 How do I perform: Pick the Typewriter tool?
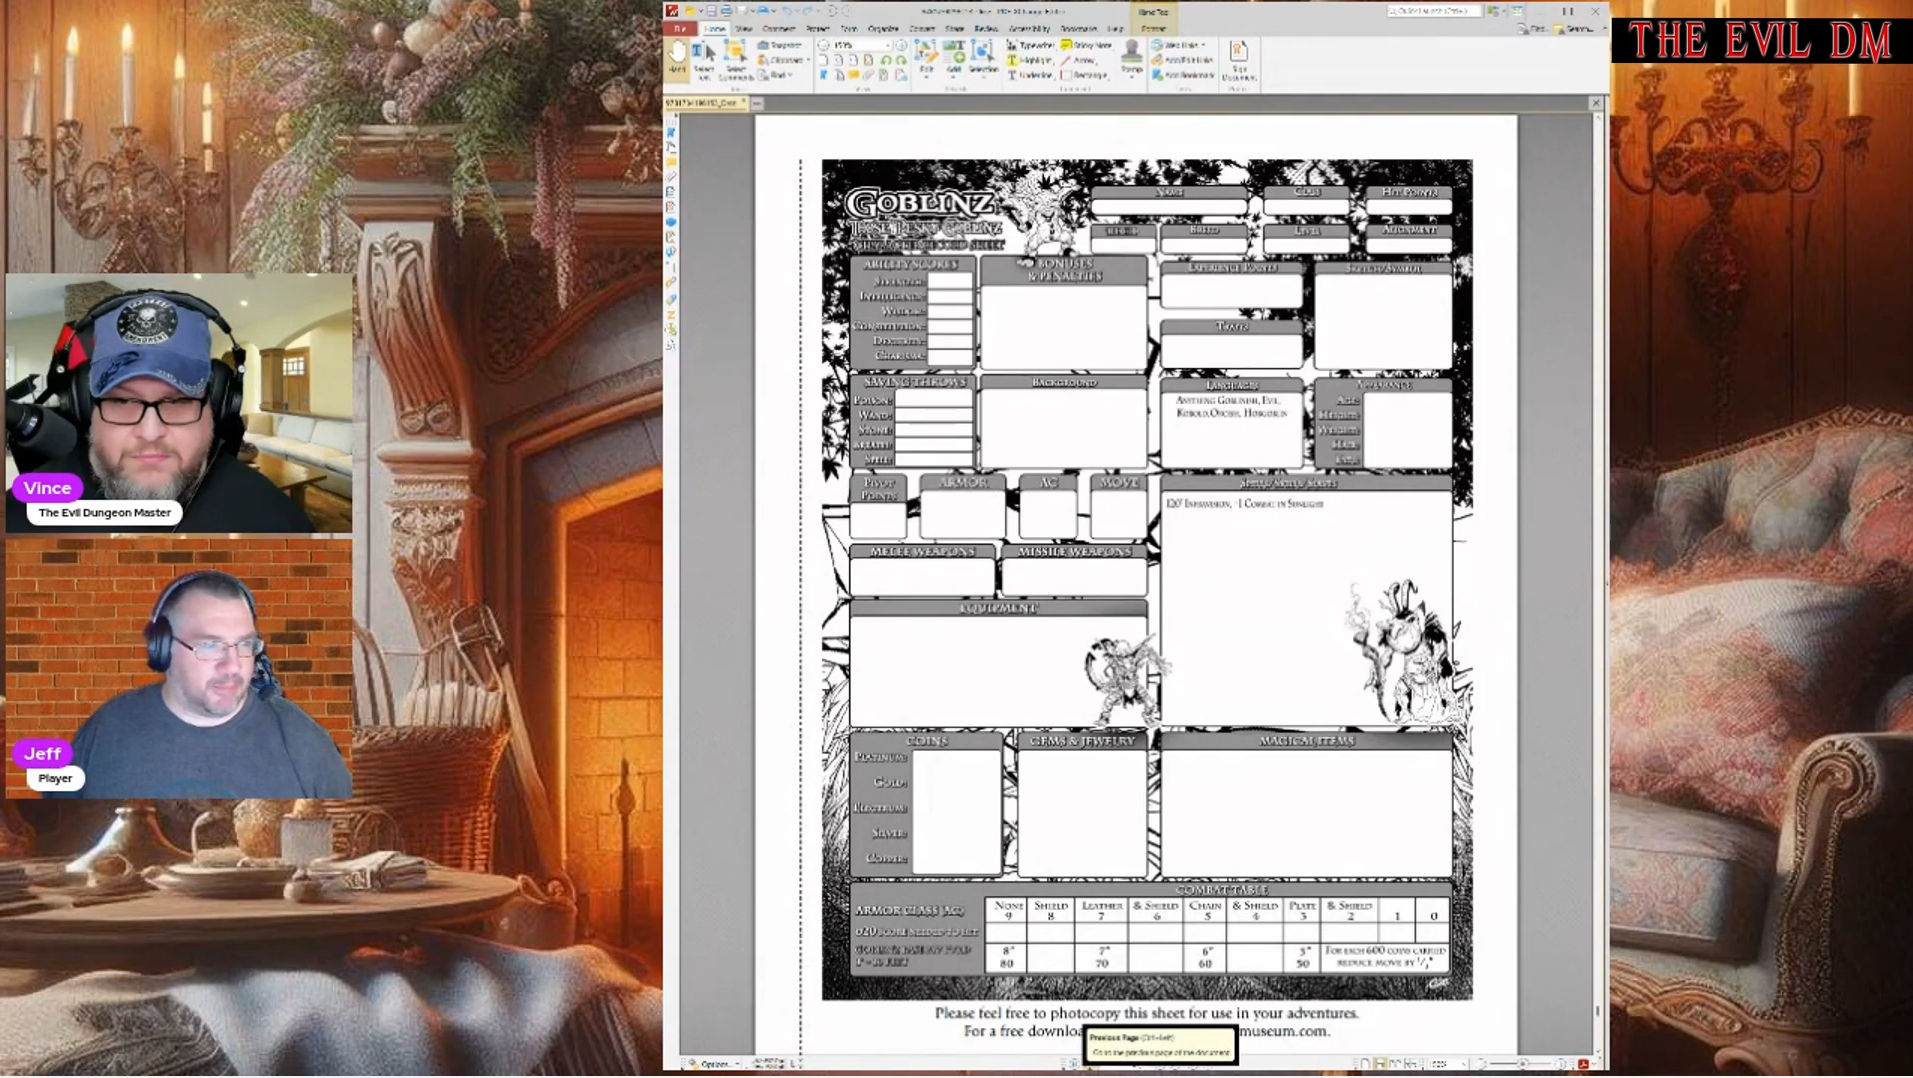tap(1030, 46)
